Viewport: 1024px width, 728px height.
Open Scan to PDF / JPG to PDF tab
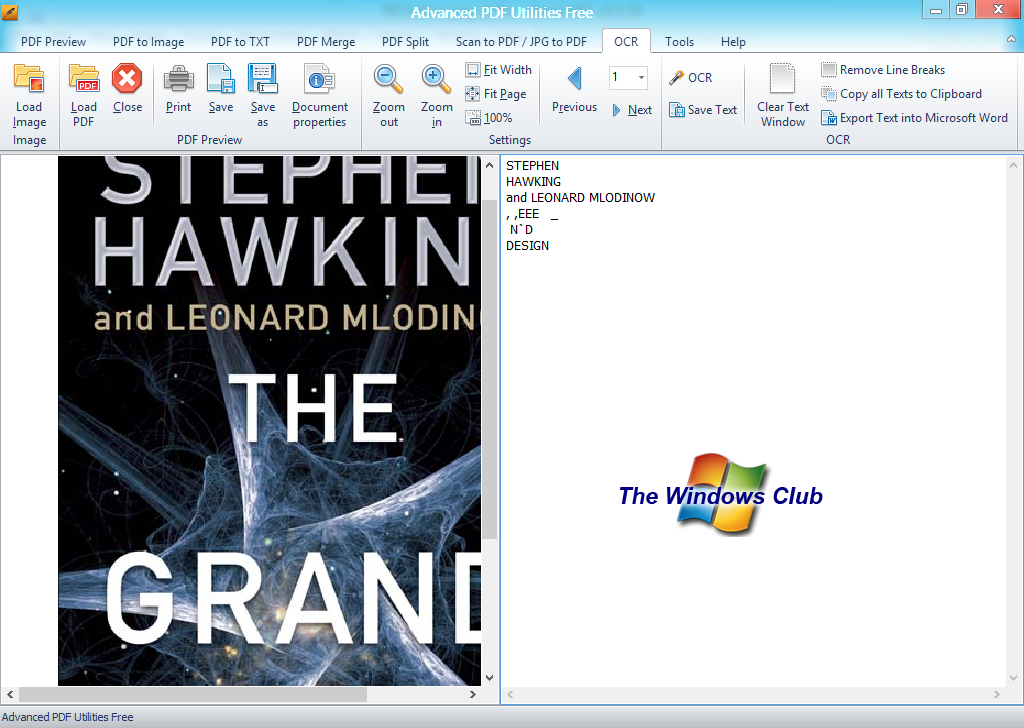[521, 42]
